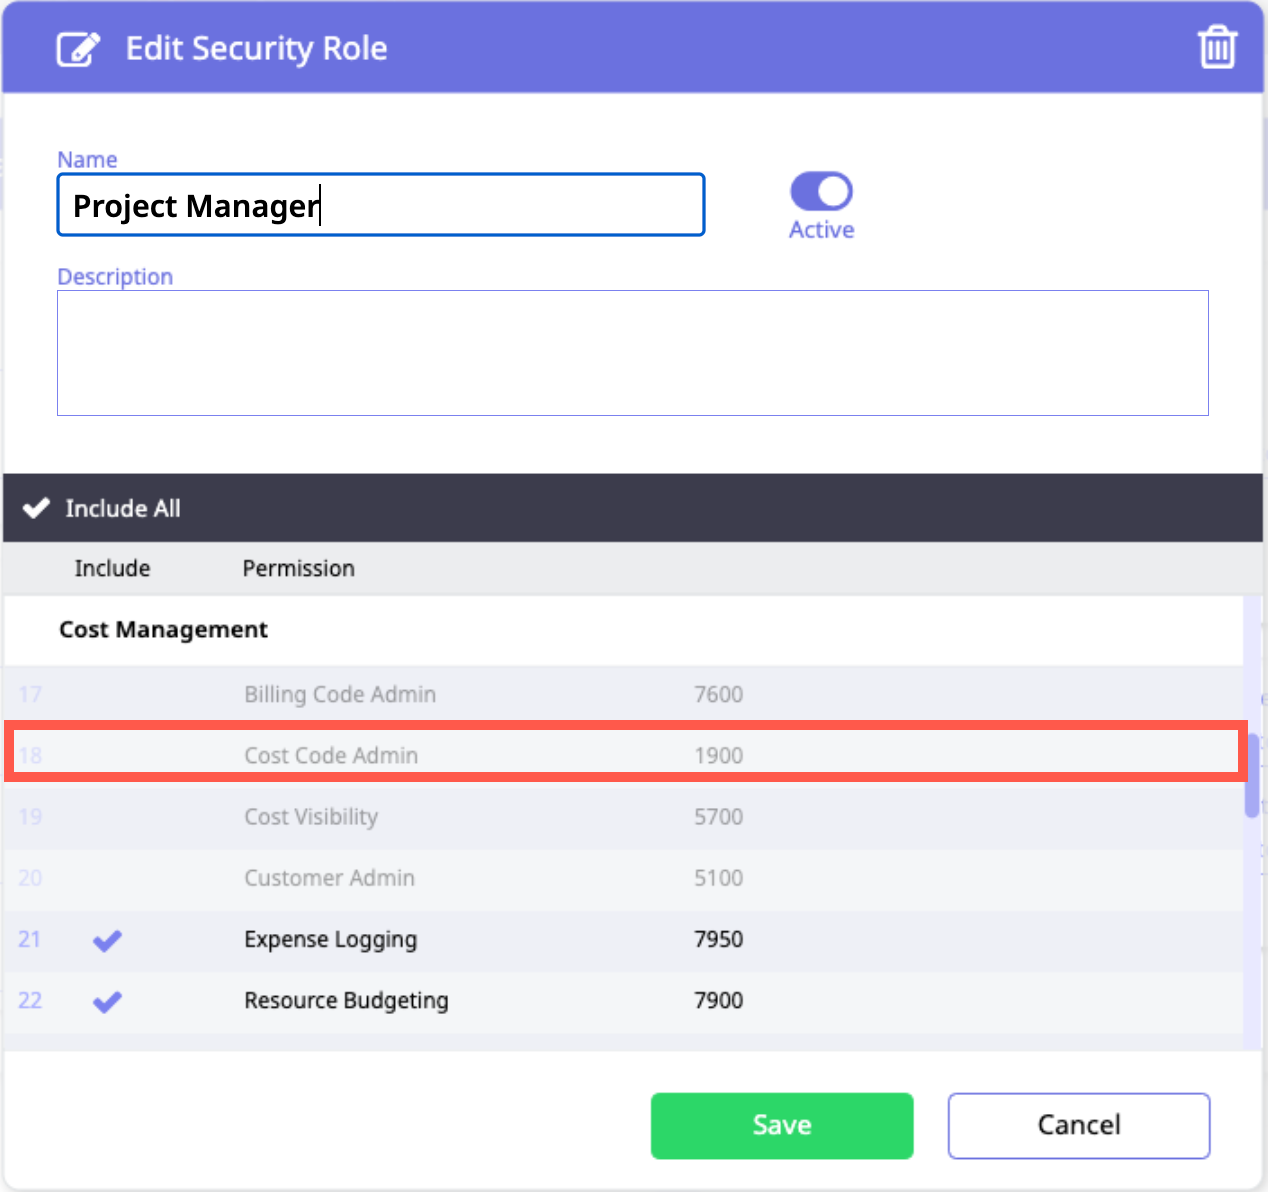1268x1192 pixels.
Task: Click the Include All checkmark icon
Action: coord(36,508)
